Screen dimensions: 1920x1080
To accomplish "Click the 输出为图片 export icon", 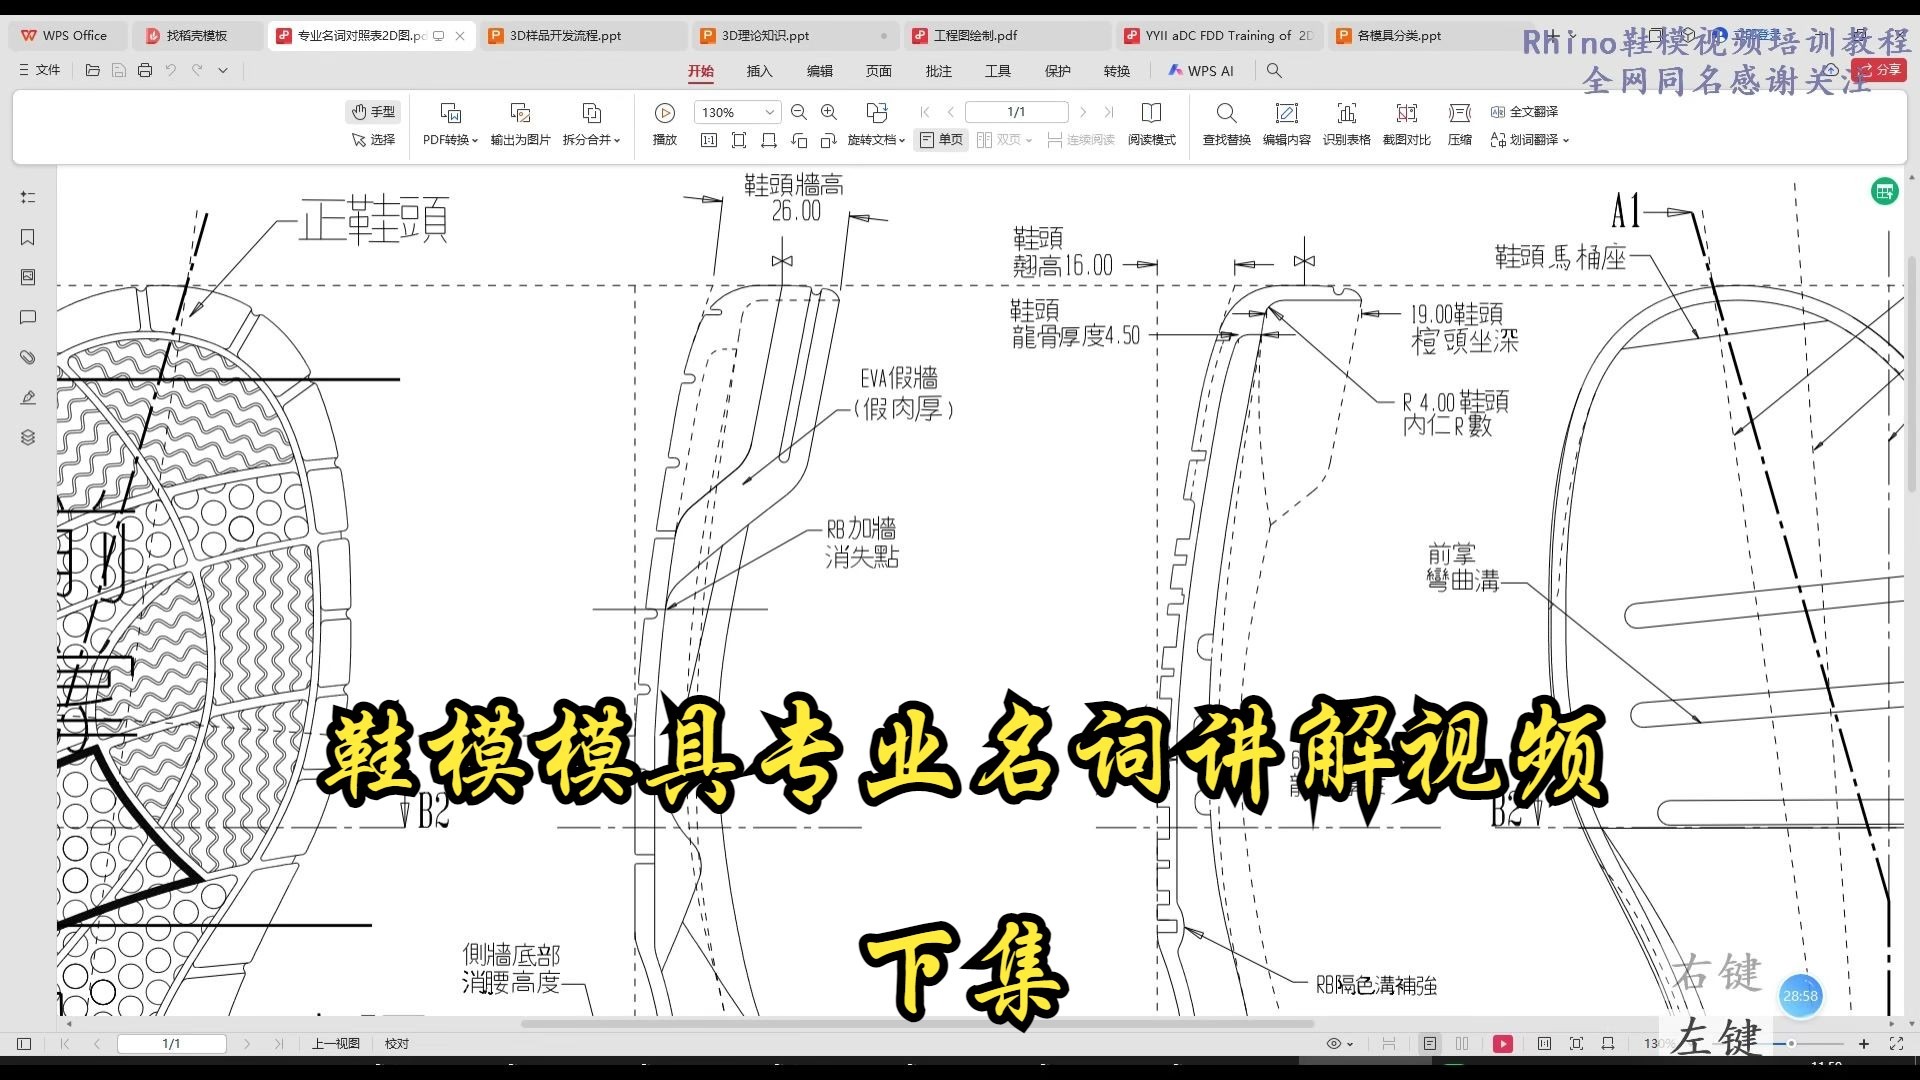I will coord(518,124).
